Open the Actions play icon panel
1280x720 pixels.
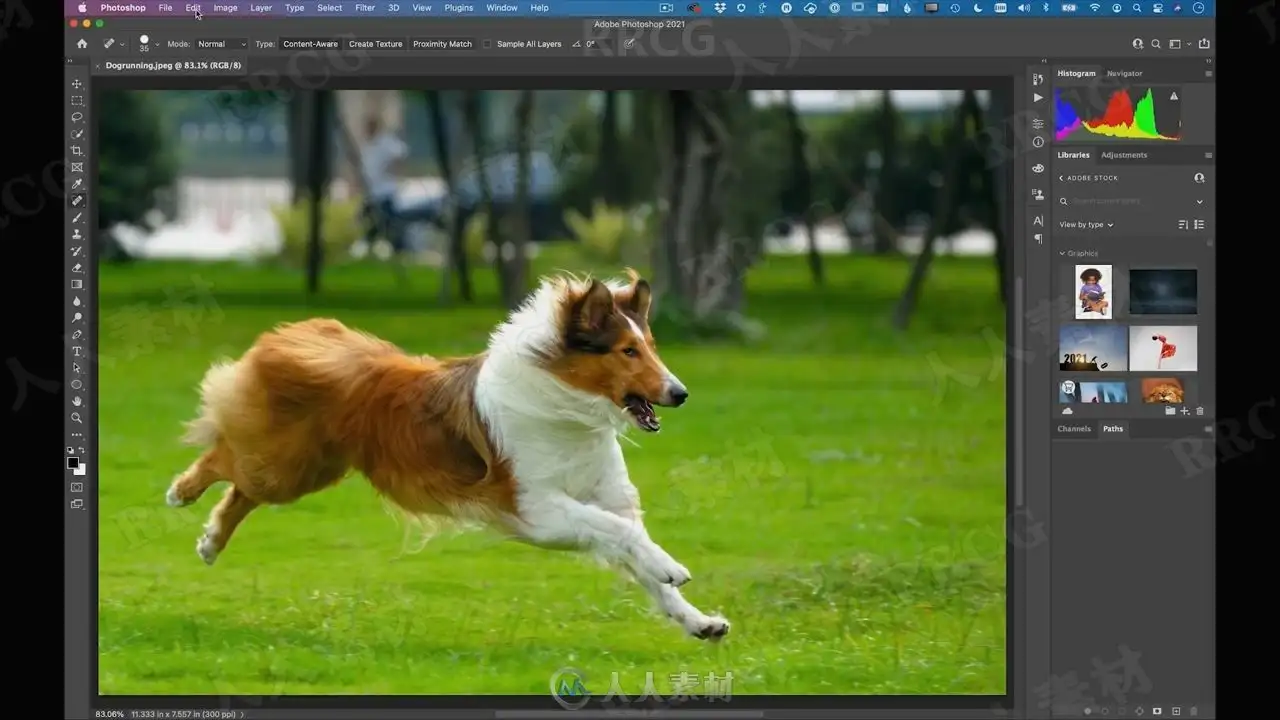(1038, 97)
